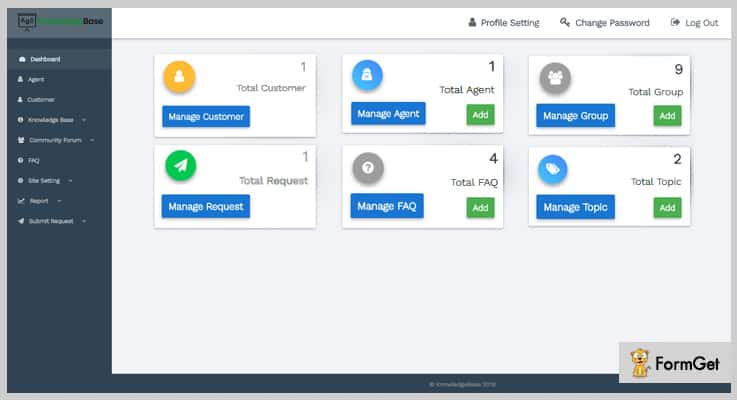Screen dimensions: 737x400
Task: Click the Manage Topic button
Action: pyautogui.click(x=575, y=207)
